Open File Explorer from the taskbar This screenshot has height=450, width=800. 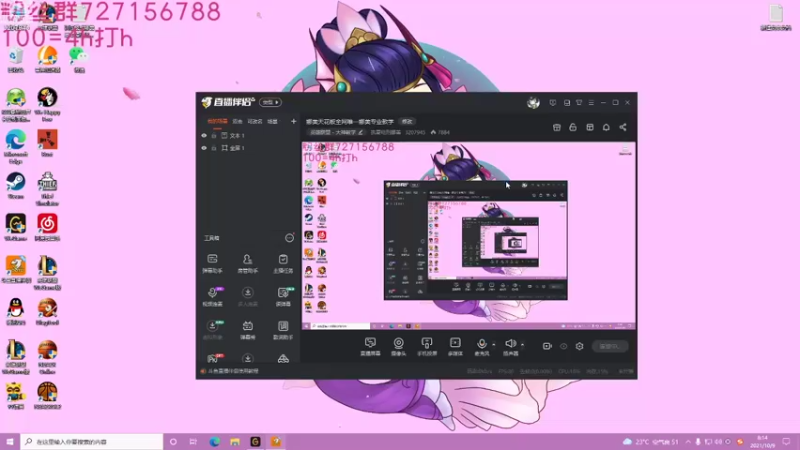(x=235, y=441)
